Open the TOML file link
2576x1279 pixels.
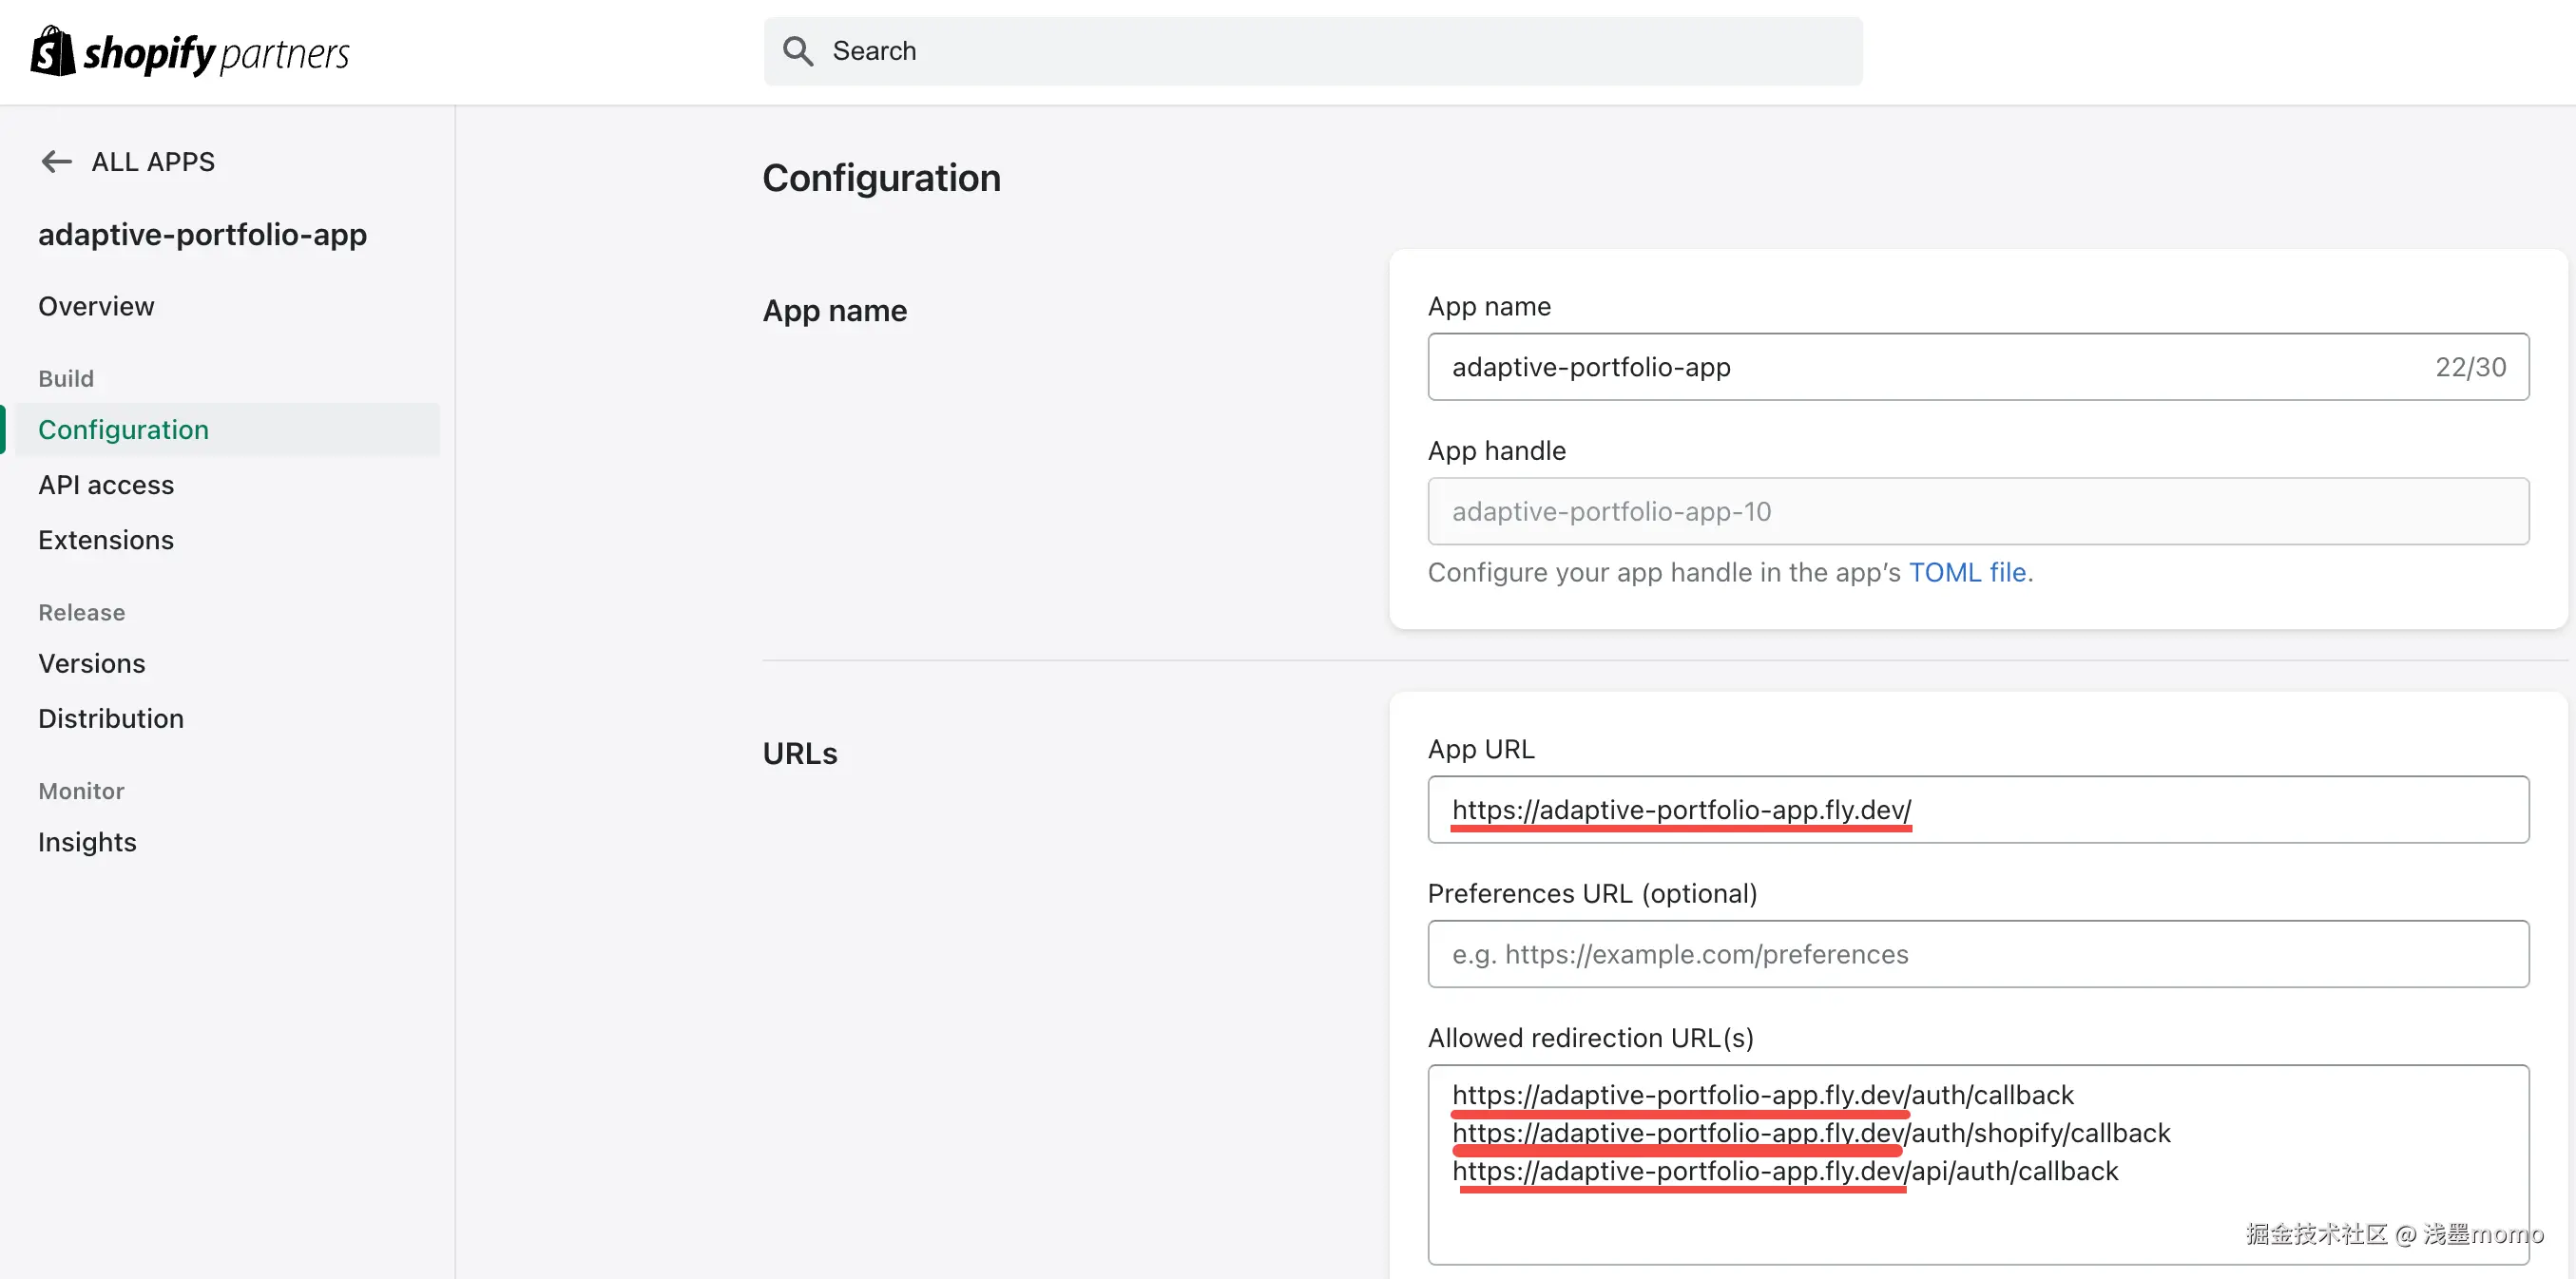[1967, 572]
